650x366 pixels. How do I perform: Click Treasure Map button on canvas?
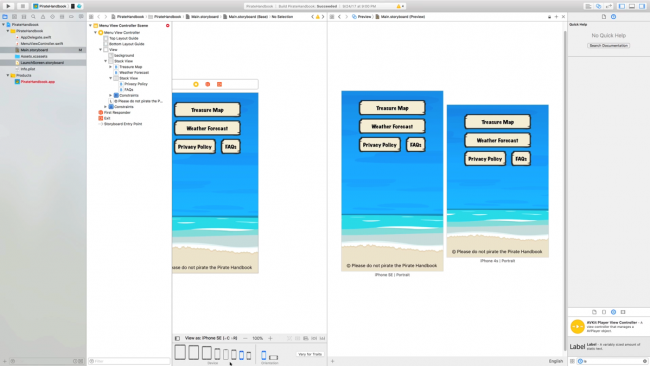pyautogui.click(x=207, y=110)
